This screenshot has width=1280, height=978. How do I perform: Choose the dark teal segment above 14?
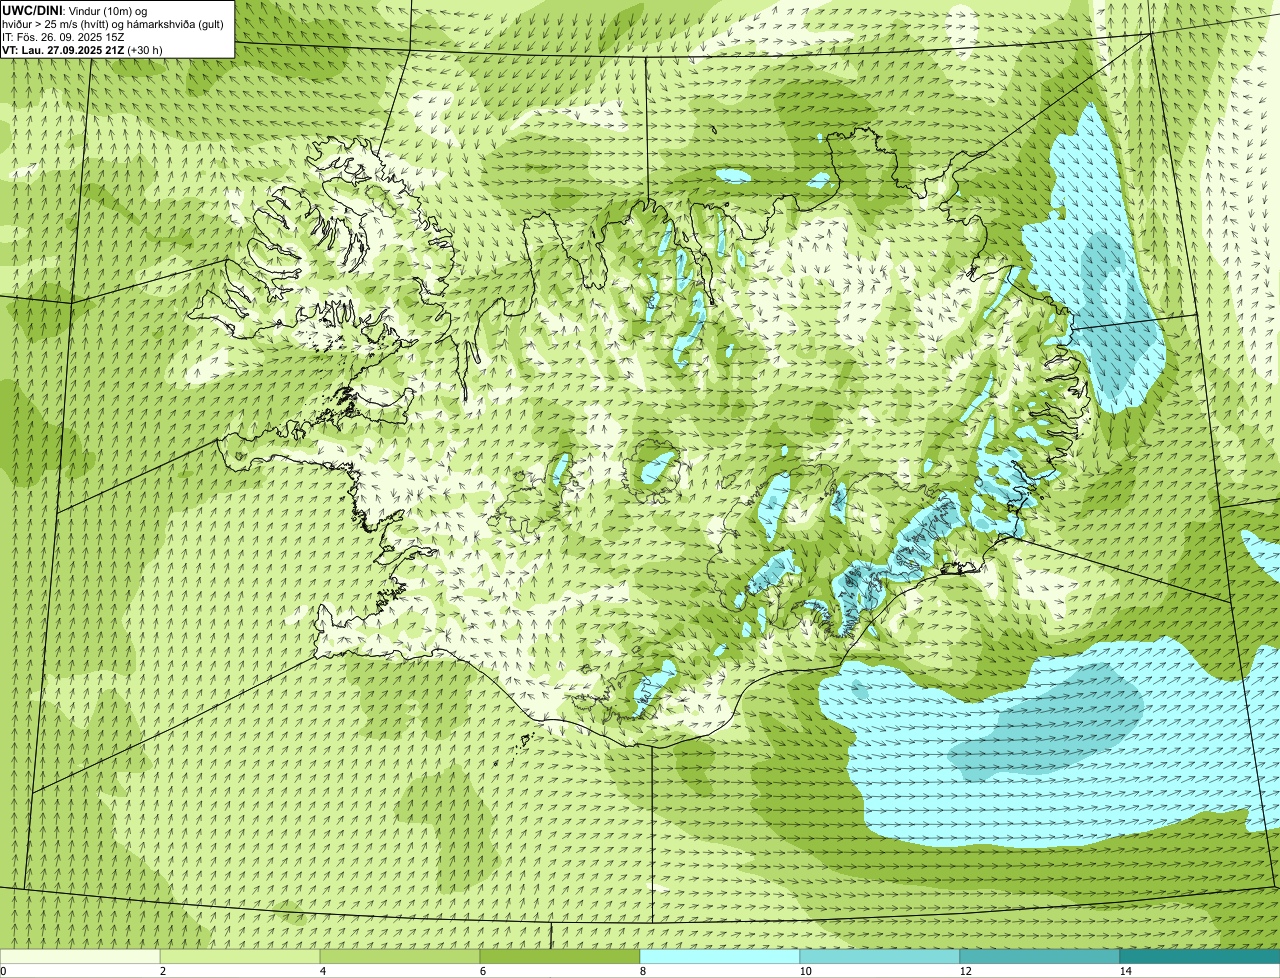(1200, 956)
